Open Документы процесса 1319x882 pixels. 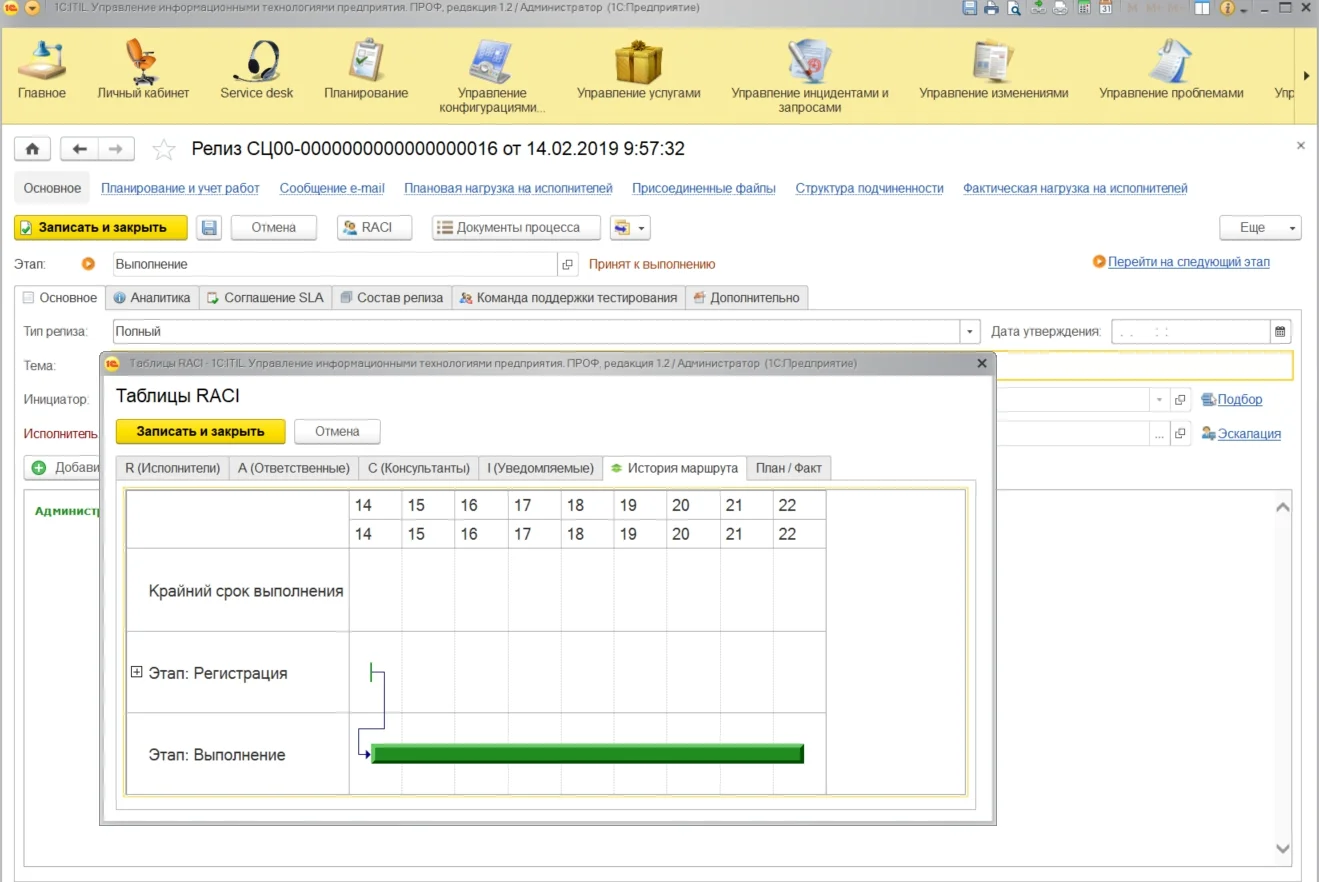click(x=517, y=228)
